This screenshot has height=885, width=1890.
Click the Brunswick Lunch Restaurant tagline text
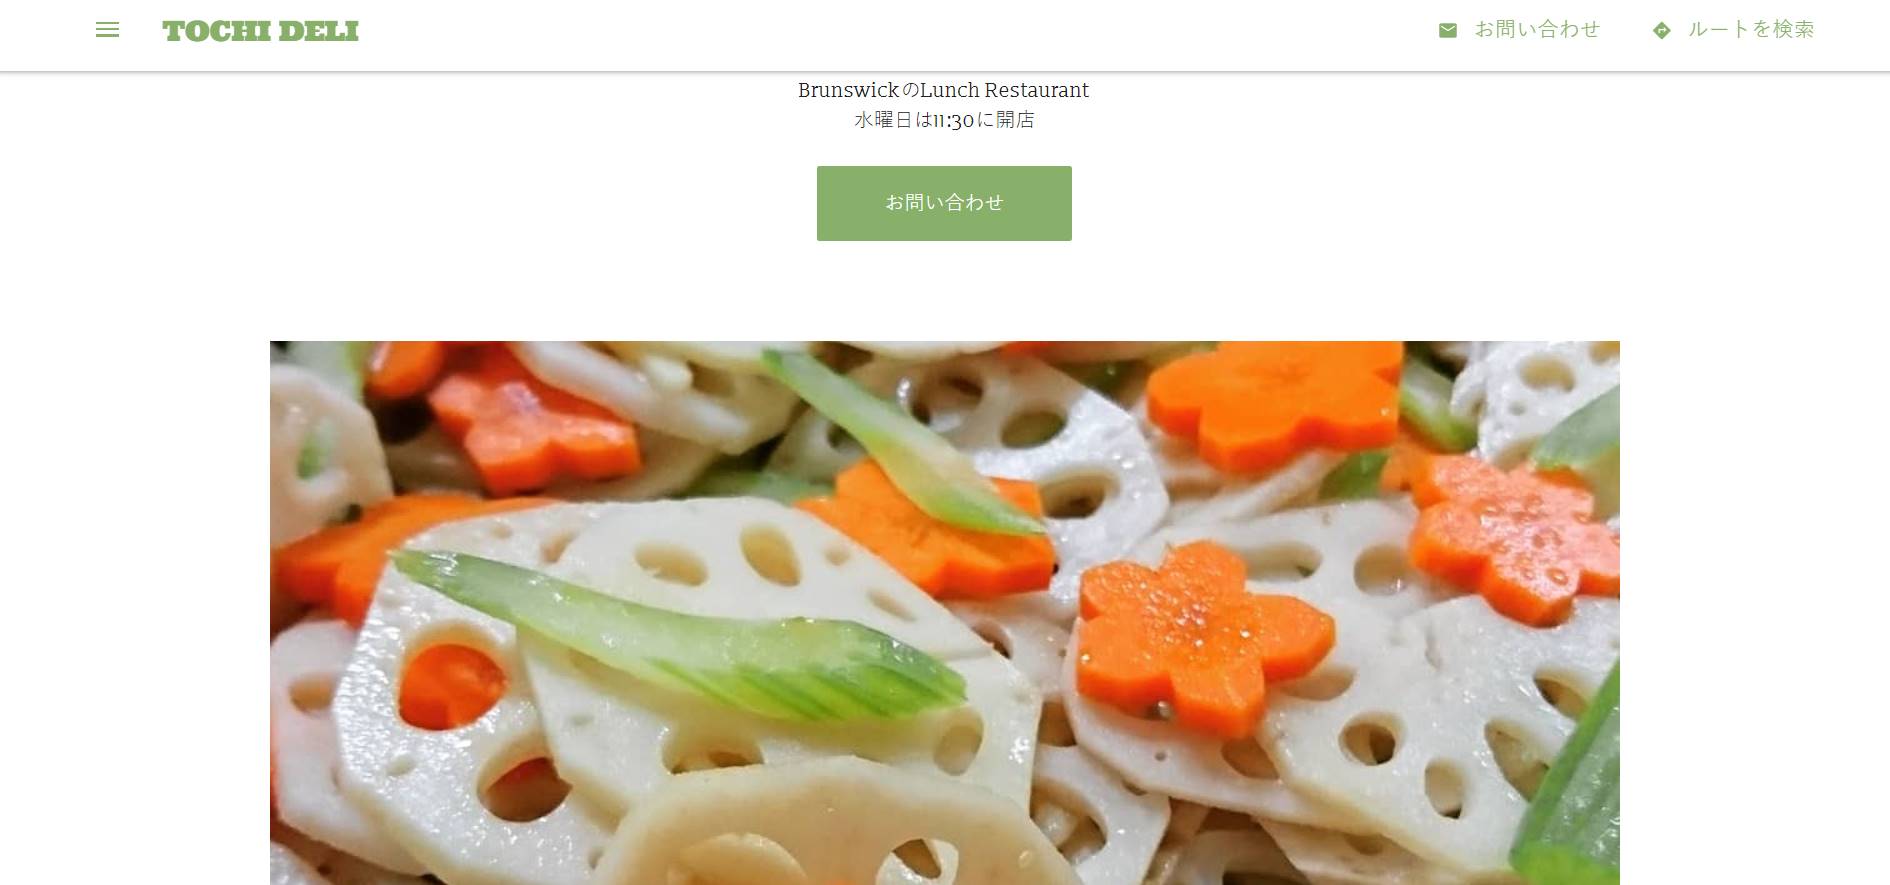point(943,90)
